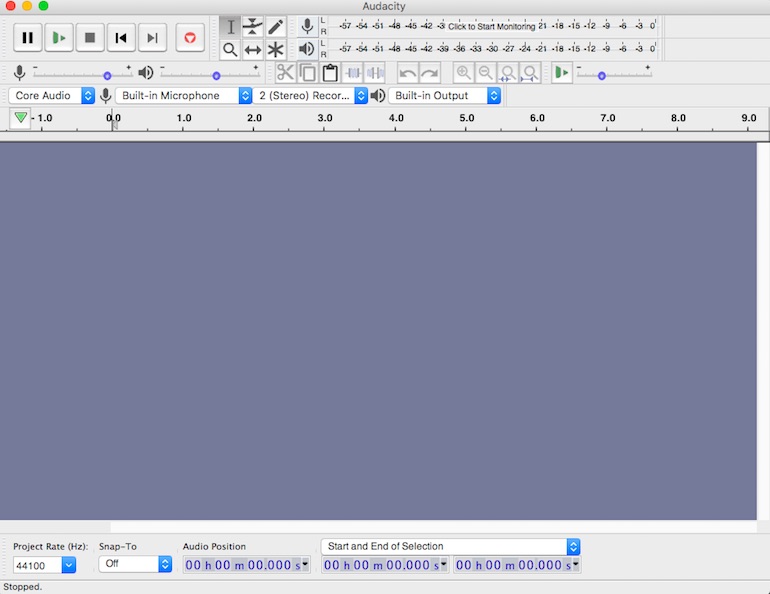Open the selection start format arrow

[x=444, y=565]
